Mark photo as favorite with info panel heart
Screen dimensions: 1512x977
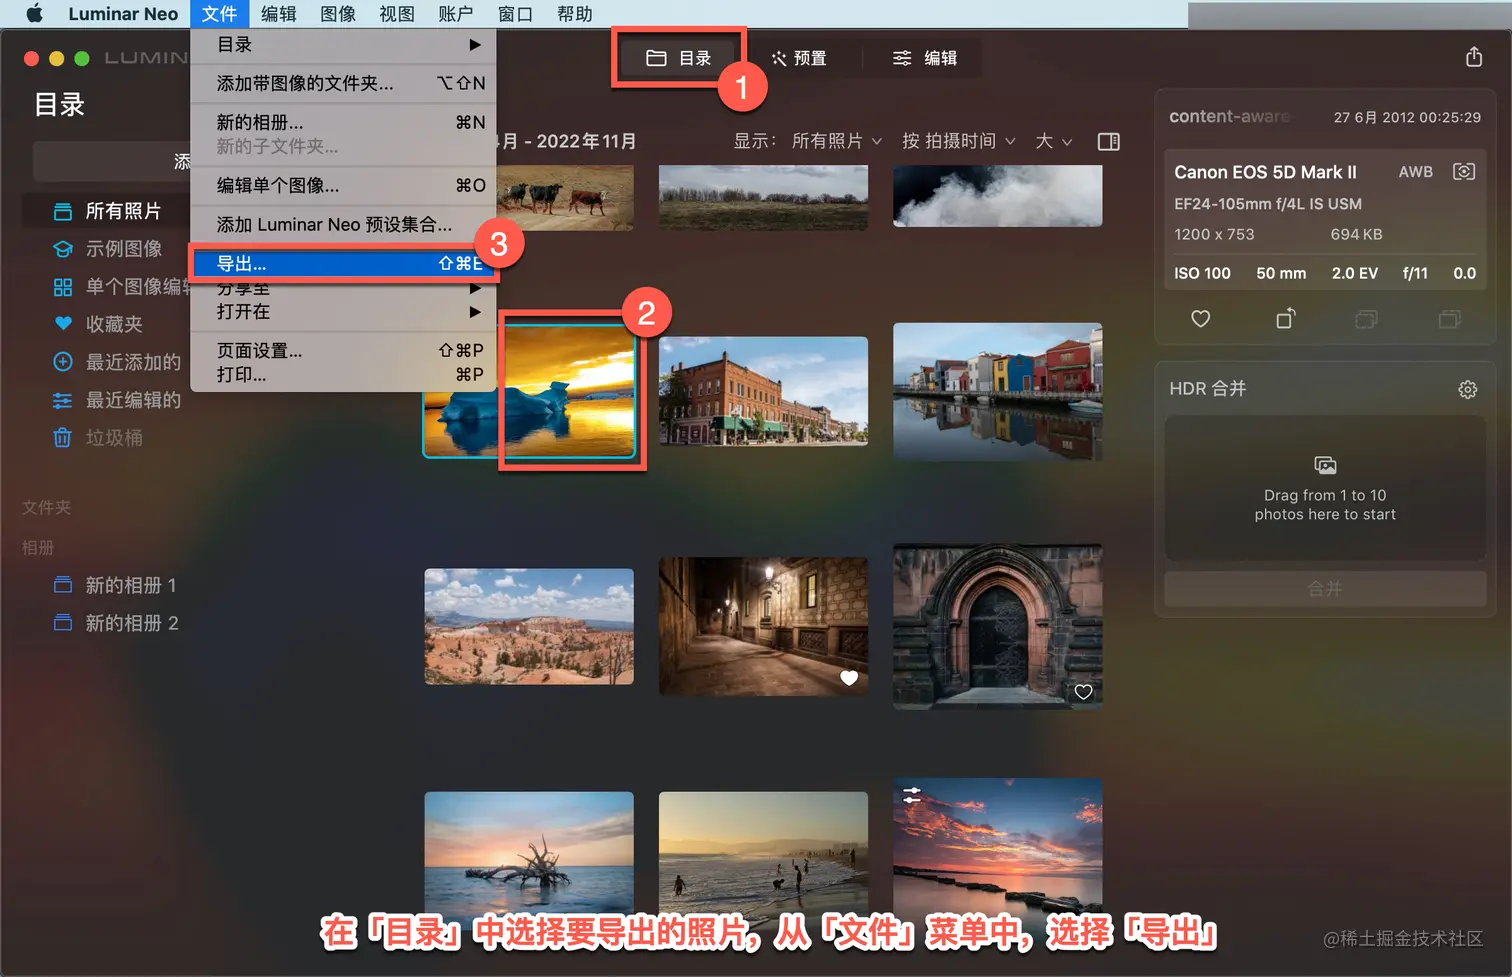click(1201, 319)
